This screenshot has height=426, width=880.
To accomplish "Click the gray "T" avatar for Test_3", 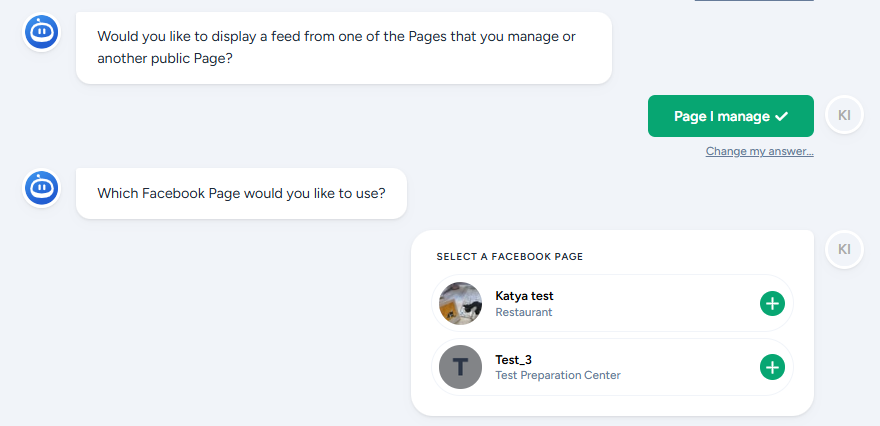I will point(460,367).
